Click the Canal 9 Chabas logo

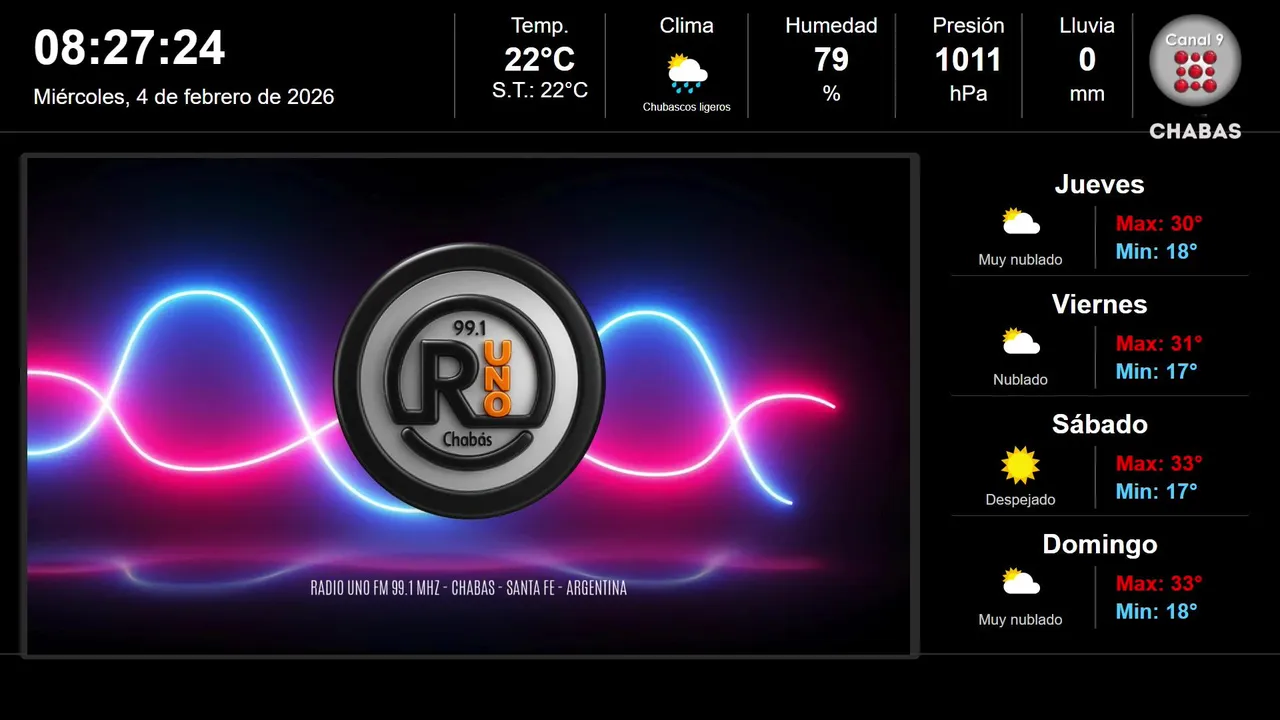click(1195, 77)
